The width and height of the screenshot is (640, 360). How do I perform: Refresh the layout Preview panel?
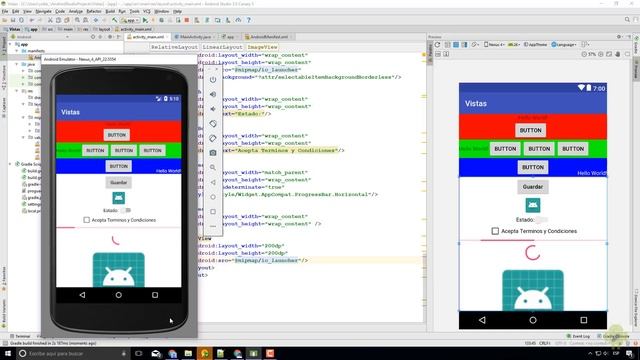click(438, 44)
